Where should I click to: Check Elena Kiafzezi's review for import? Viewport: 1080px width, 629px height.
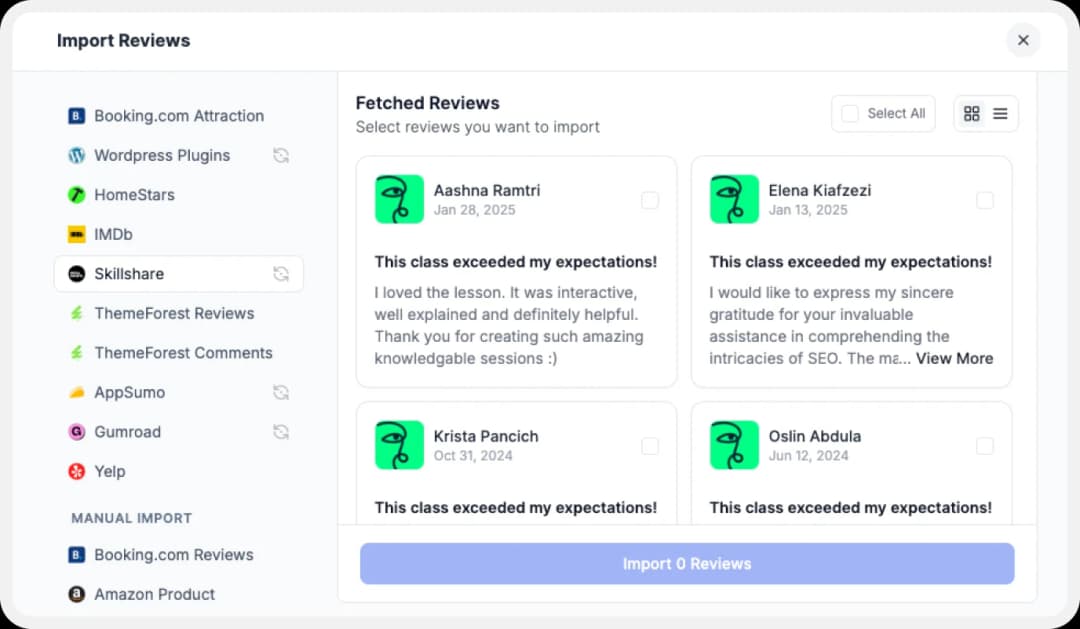coord(985,200)
